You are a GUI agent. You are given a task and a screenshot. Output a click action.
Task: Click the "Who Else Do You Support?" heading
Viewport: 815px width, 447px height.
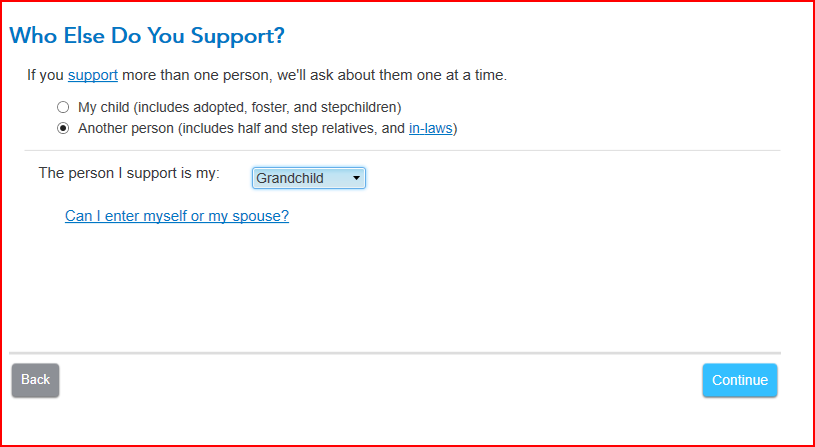147,36
